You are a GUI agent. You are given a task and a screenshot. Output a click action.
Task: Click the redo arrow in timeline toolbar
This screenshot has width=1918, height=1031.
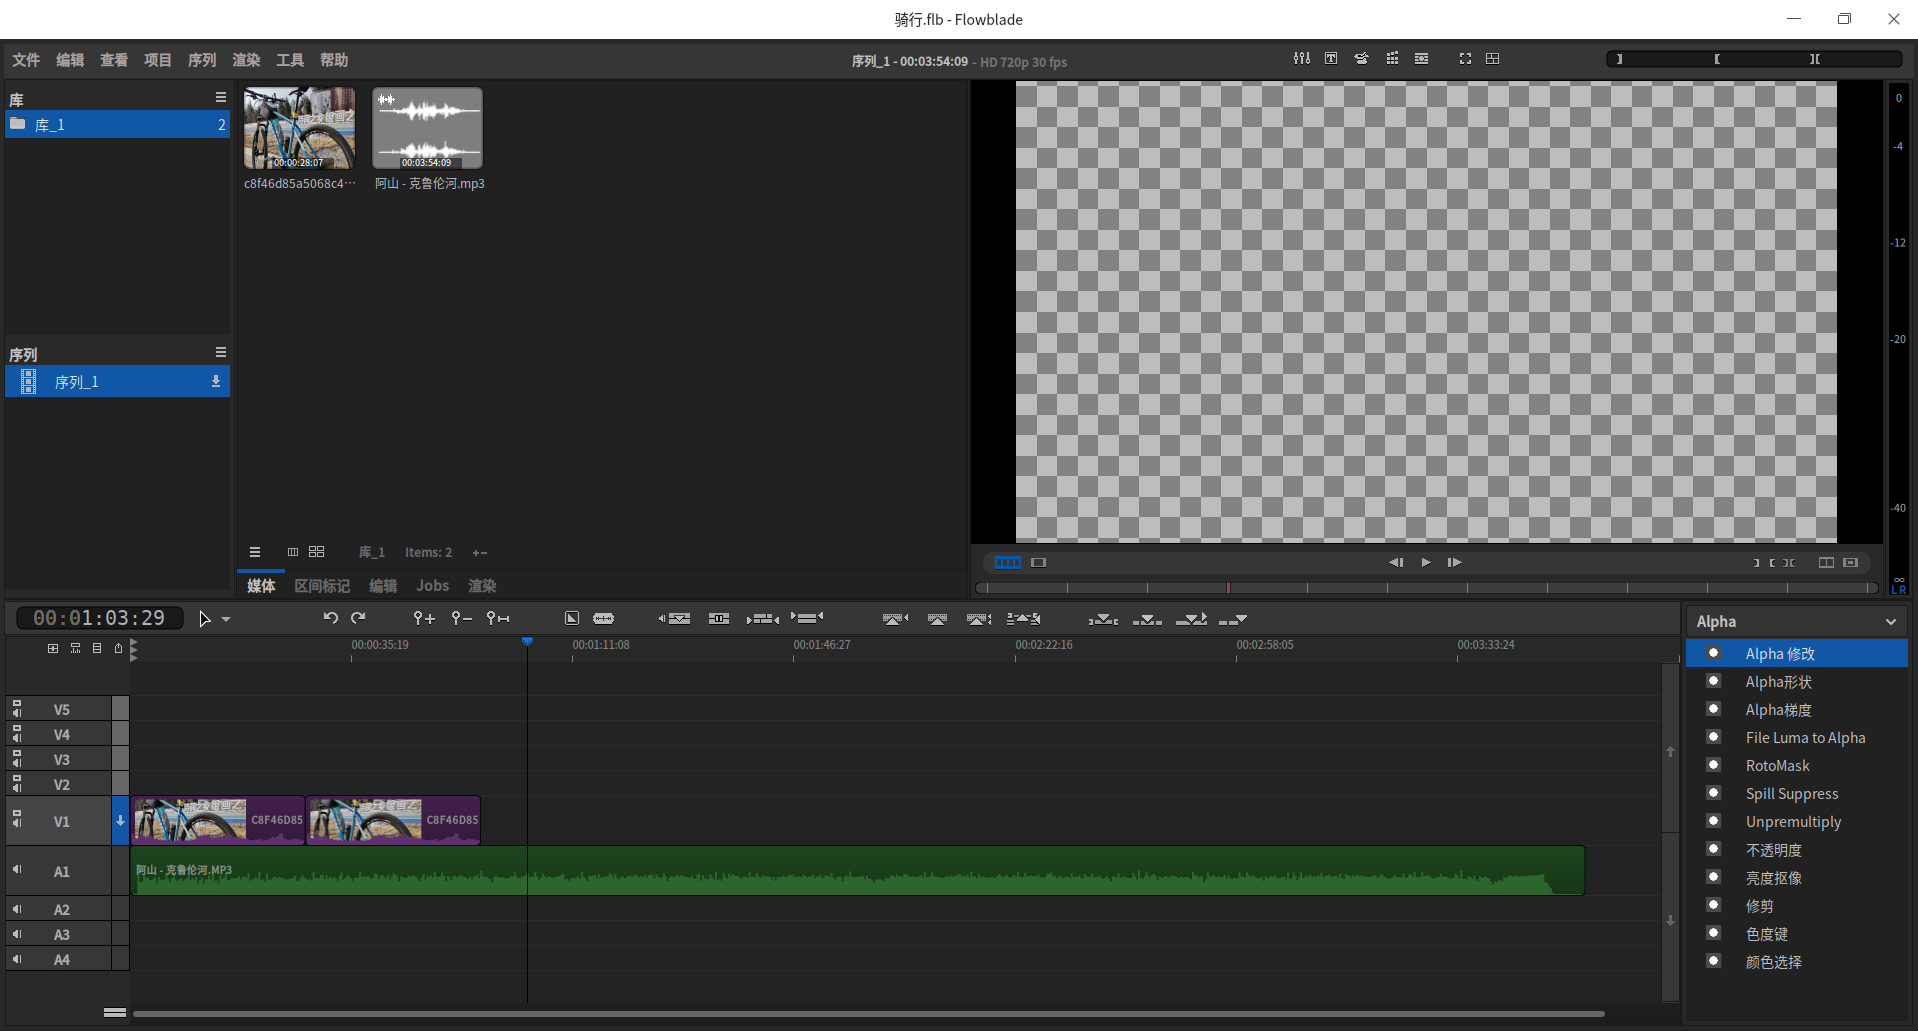click(x=359, y=618)
